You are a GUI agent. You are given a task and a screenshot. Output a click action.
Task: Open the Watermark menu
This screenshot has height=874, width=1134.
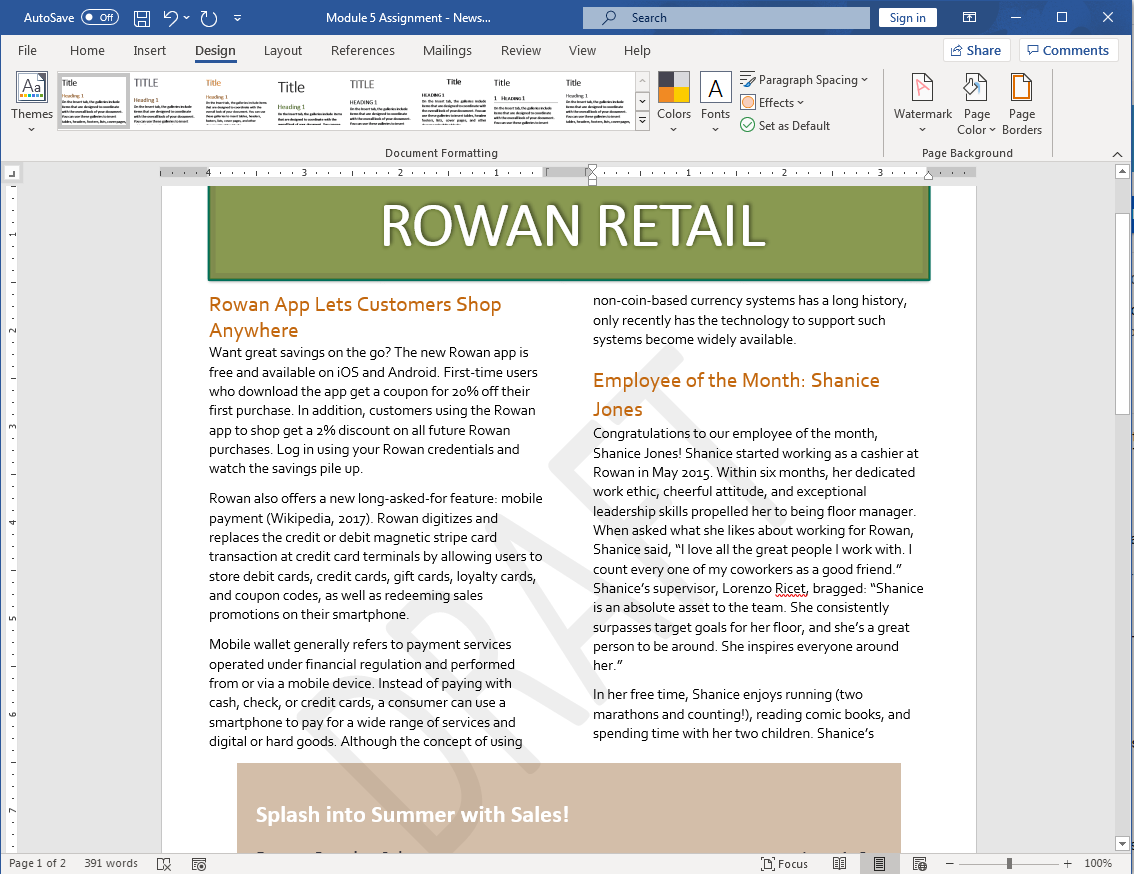[922, 103]
